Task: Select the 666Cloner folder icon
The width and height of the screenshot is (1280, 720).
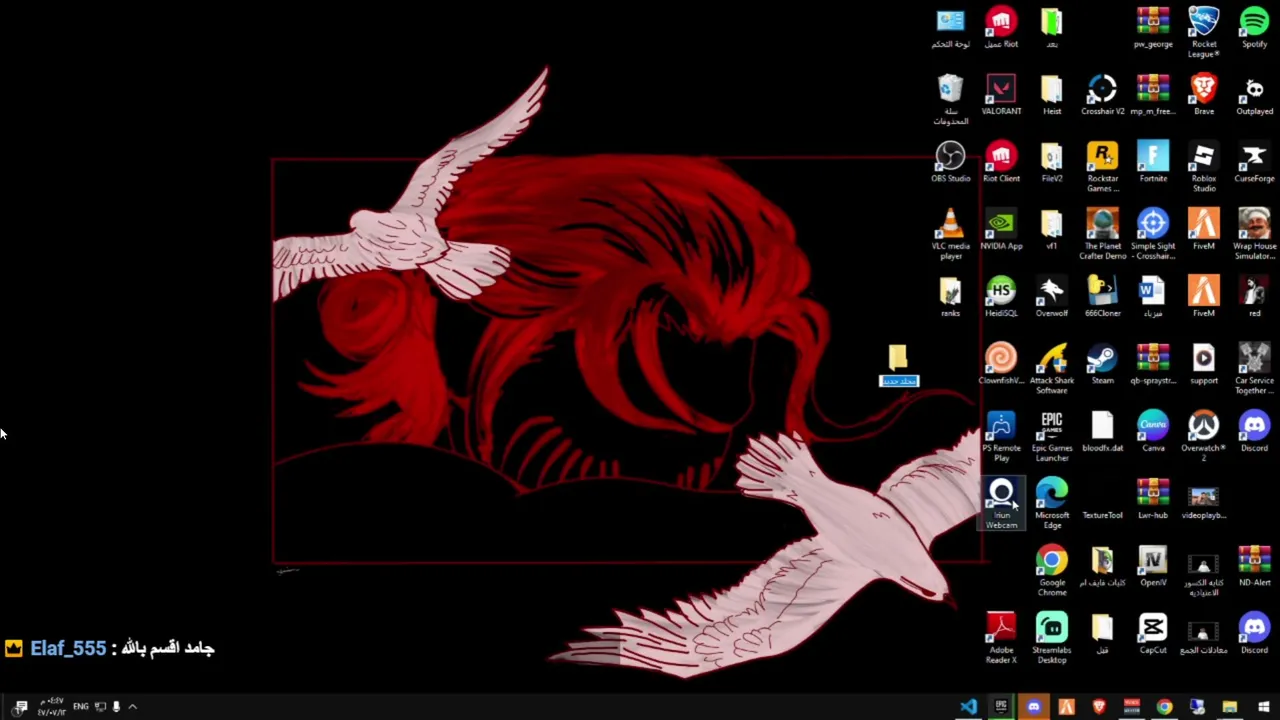Action: click(1102, 298)
